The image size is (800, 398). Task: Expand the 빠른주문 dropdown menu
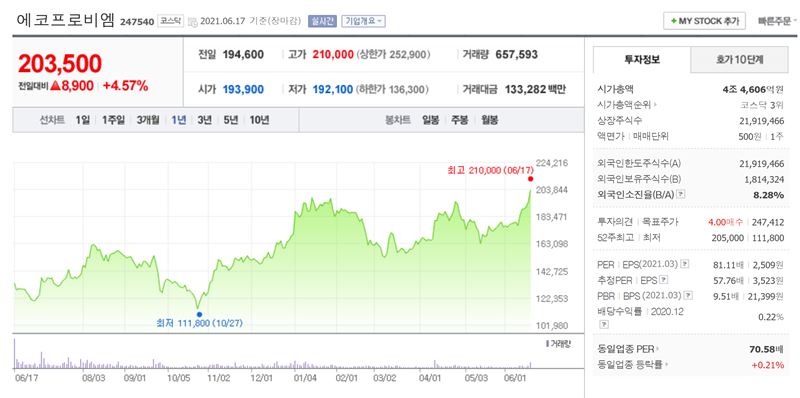[x=777, y=21]
